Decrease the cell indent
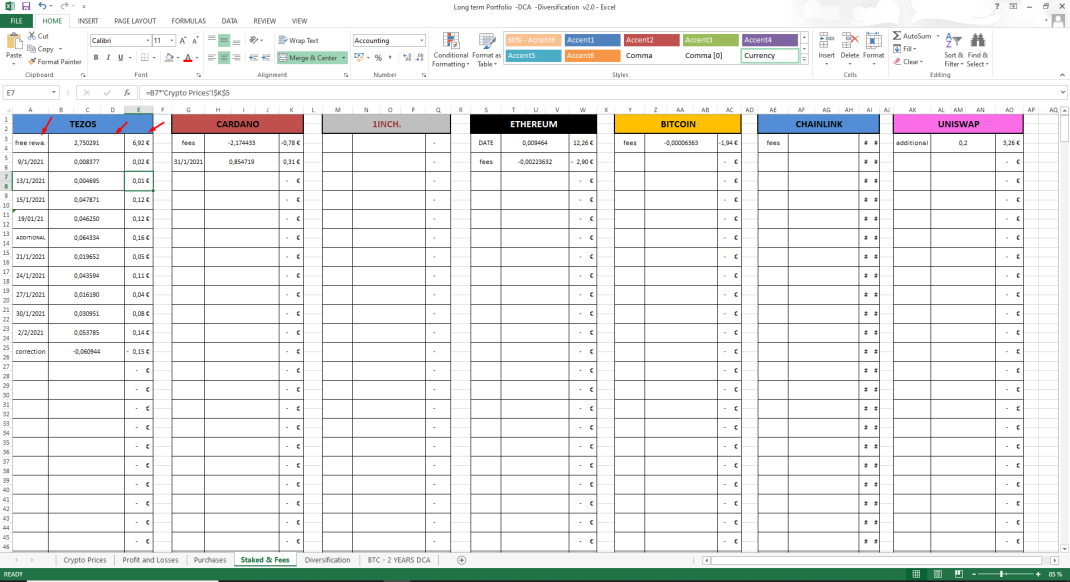Screen dimensions: 1070x582 (x=254, y=58)
